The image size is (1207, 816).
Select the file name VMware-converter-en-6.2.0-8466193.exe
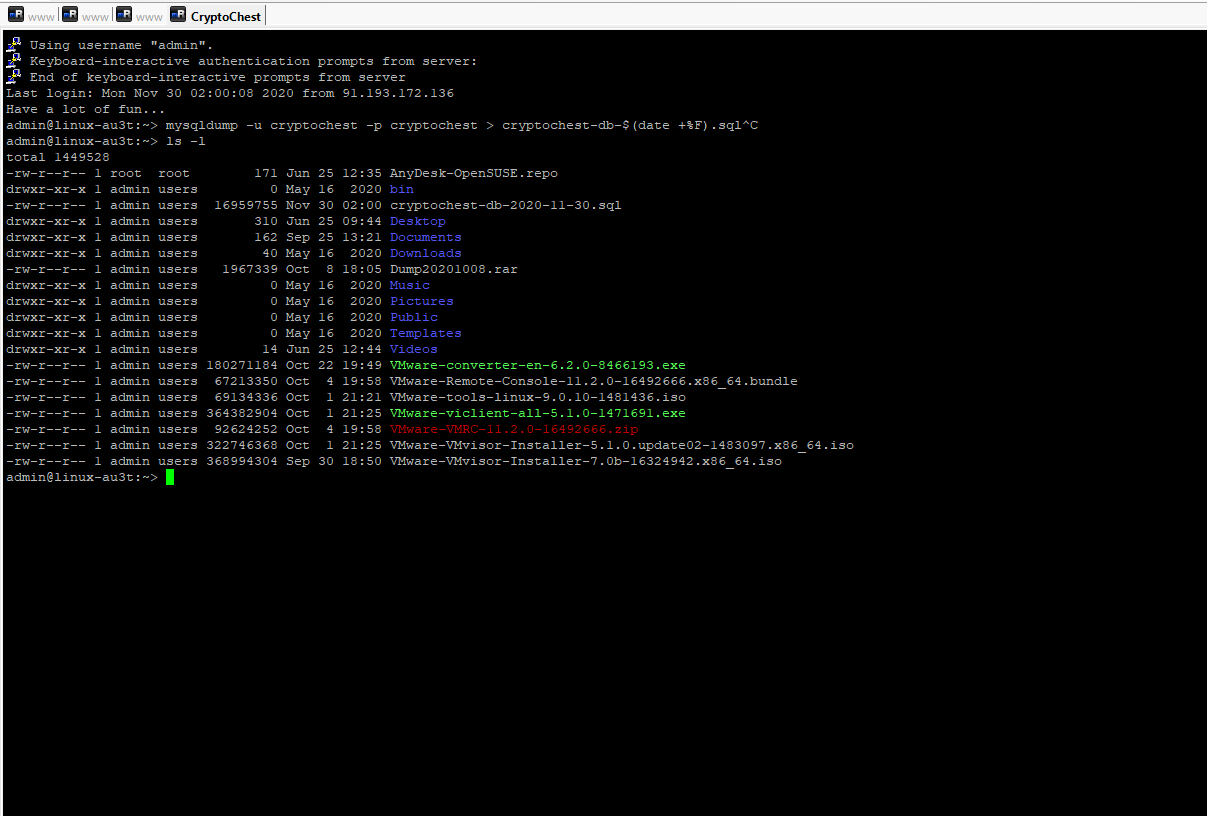point(538,365)
